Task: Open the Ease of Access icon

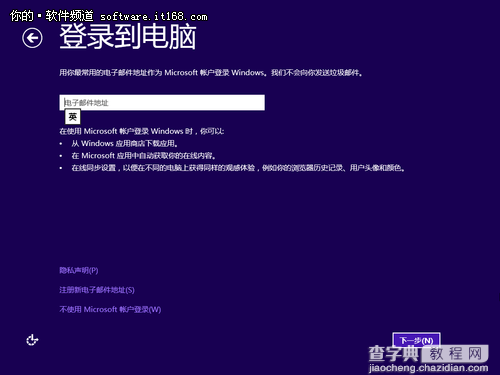Action: (32, 340)
